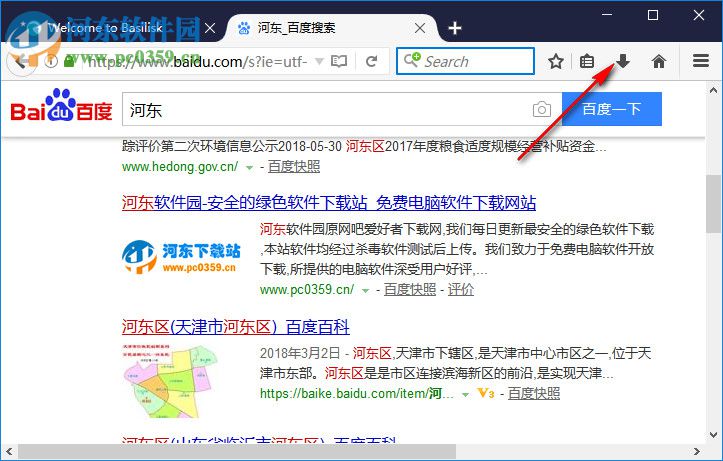Click 河东下载站 logo thumbnail
723x461 pixels.
(181, 257)
